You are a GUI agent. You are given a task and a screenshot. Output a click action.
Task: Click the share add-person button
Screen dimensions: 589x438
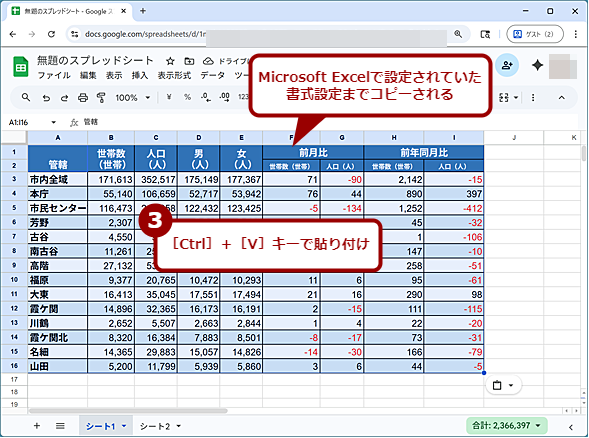point(507,65)
